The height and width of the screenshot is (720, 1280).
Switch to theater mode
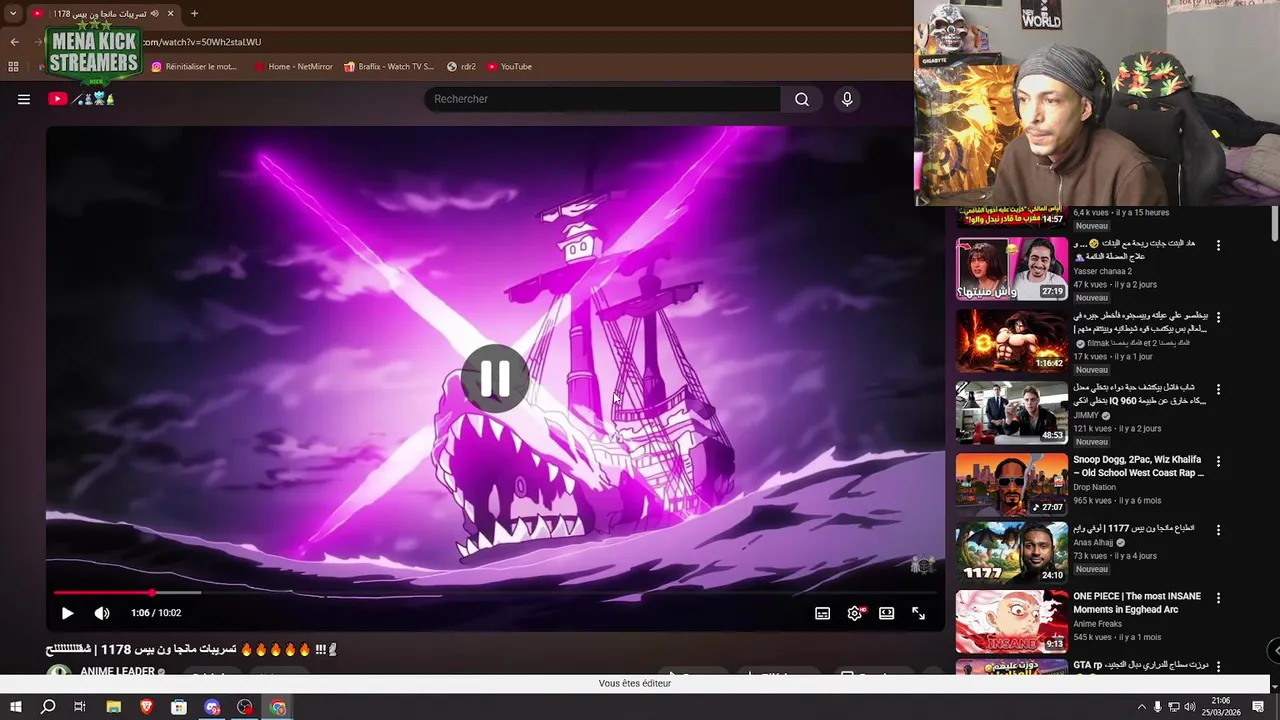click(886, 613)
